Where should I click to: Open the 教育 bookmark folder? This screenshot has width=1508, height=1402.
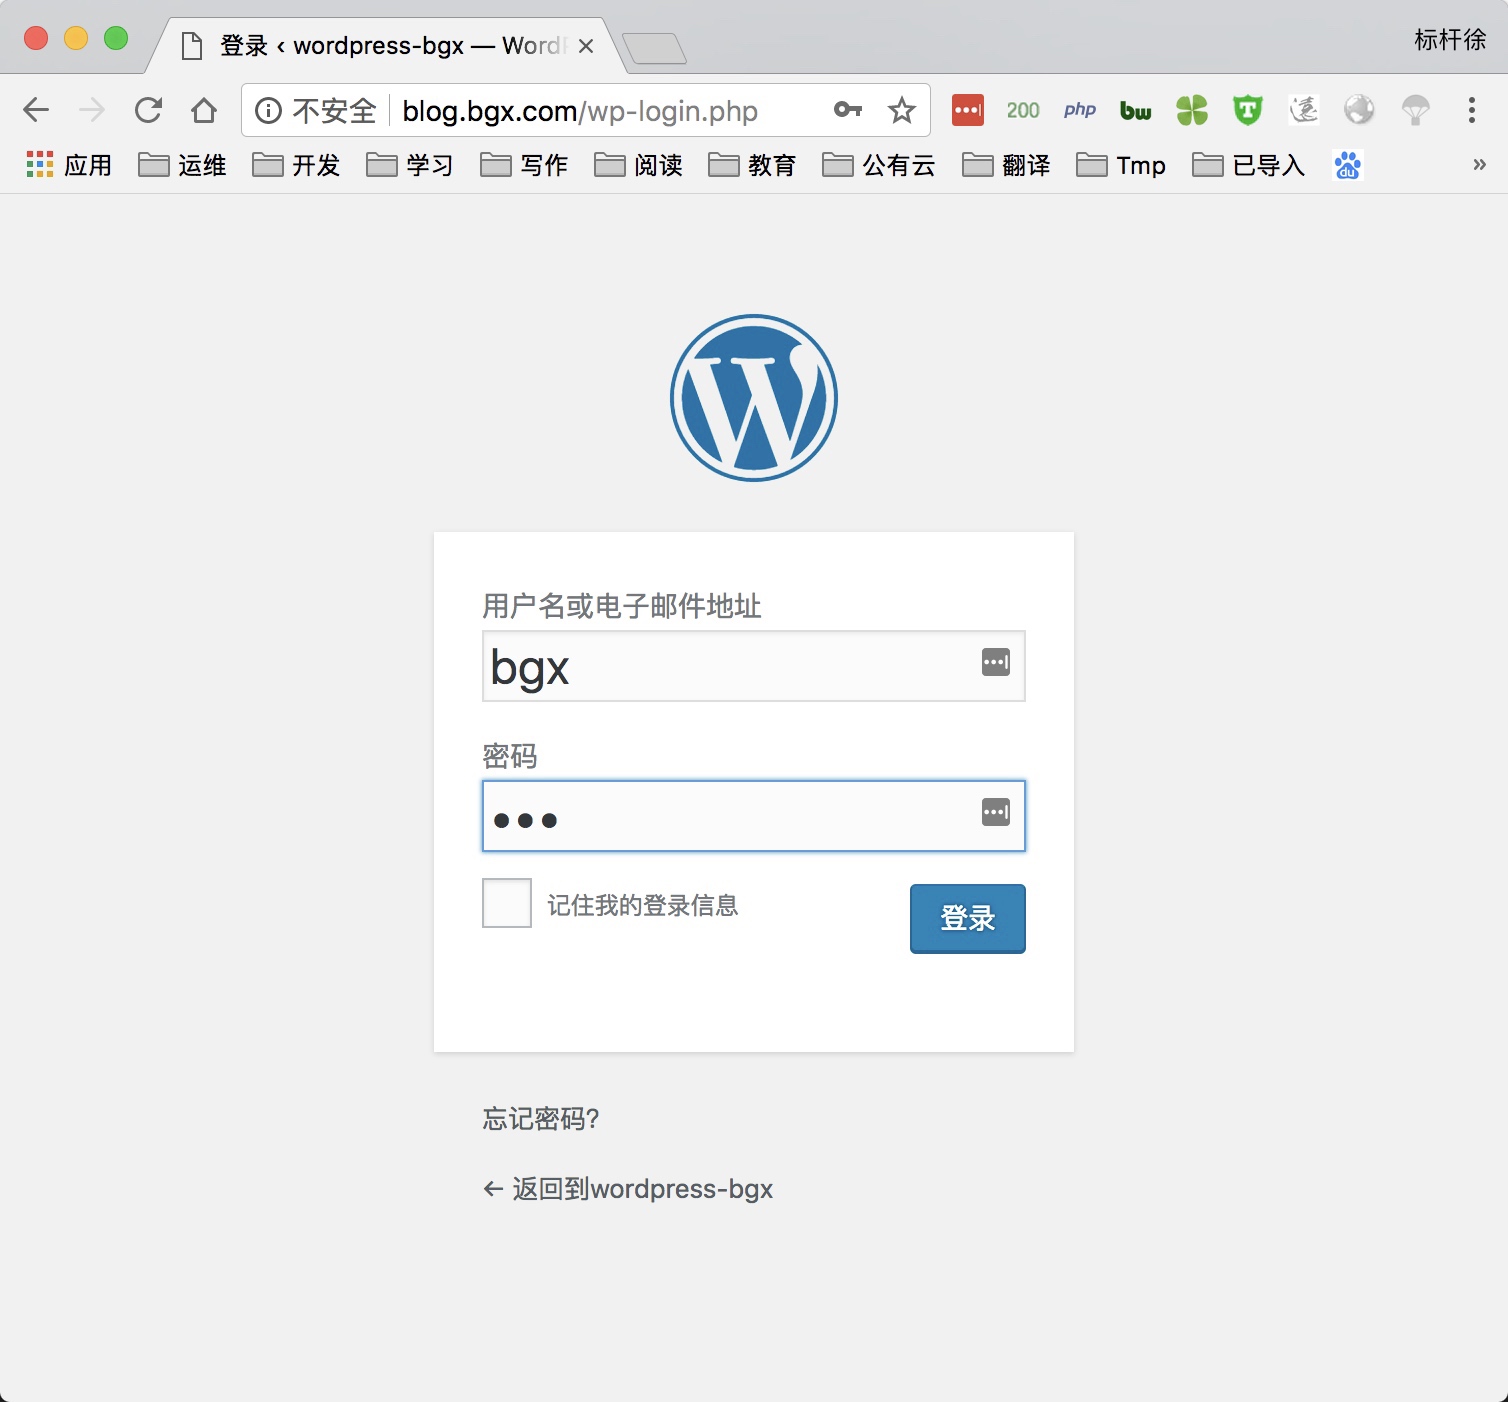point(752,165)
